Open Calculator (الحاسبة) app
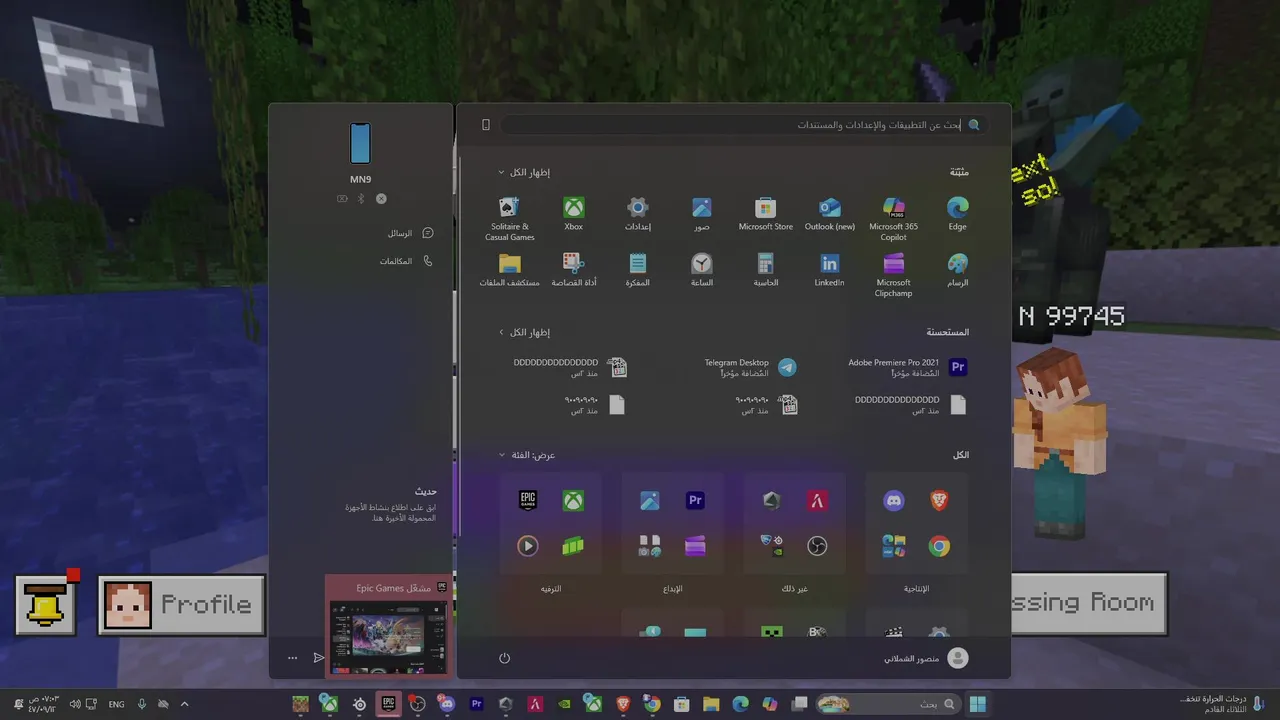Screen dimensions: 1280x720 [766, 270]
